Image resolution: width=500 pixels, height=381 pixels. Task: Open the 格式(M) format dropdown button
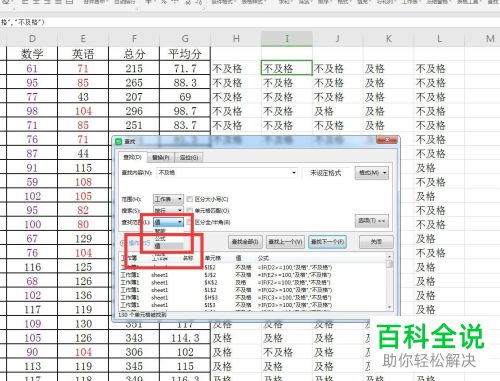click(372, 173)
